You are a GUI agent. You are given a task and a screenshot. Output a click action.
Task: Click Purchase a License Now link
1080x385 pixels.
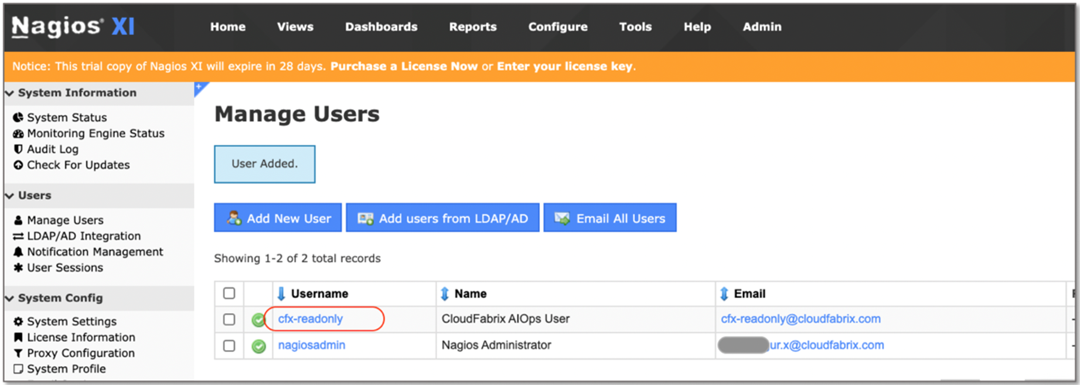pyautogui.click(x=404, y=67)
